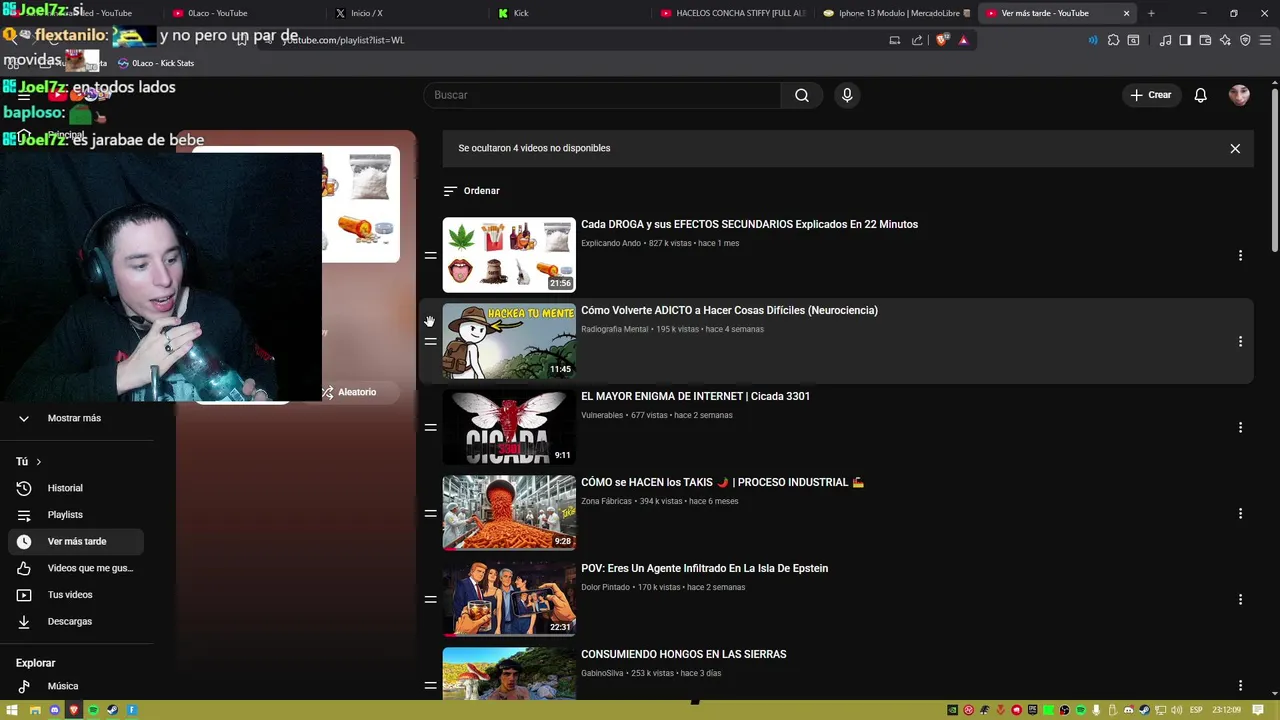Open options for TAKIS video
The image size is (1280, 720).
pyautogui.click(x=1240, y=513)
